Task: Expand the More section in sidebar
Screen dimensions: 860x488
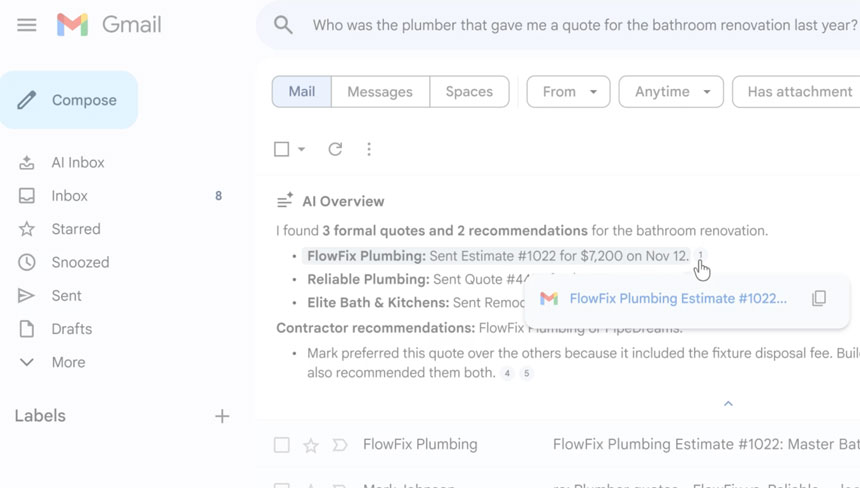Action: (x=68, y=362)
